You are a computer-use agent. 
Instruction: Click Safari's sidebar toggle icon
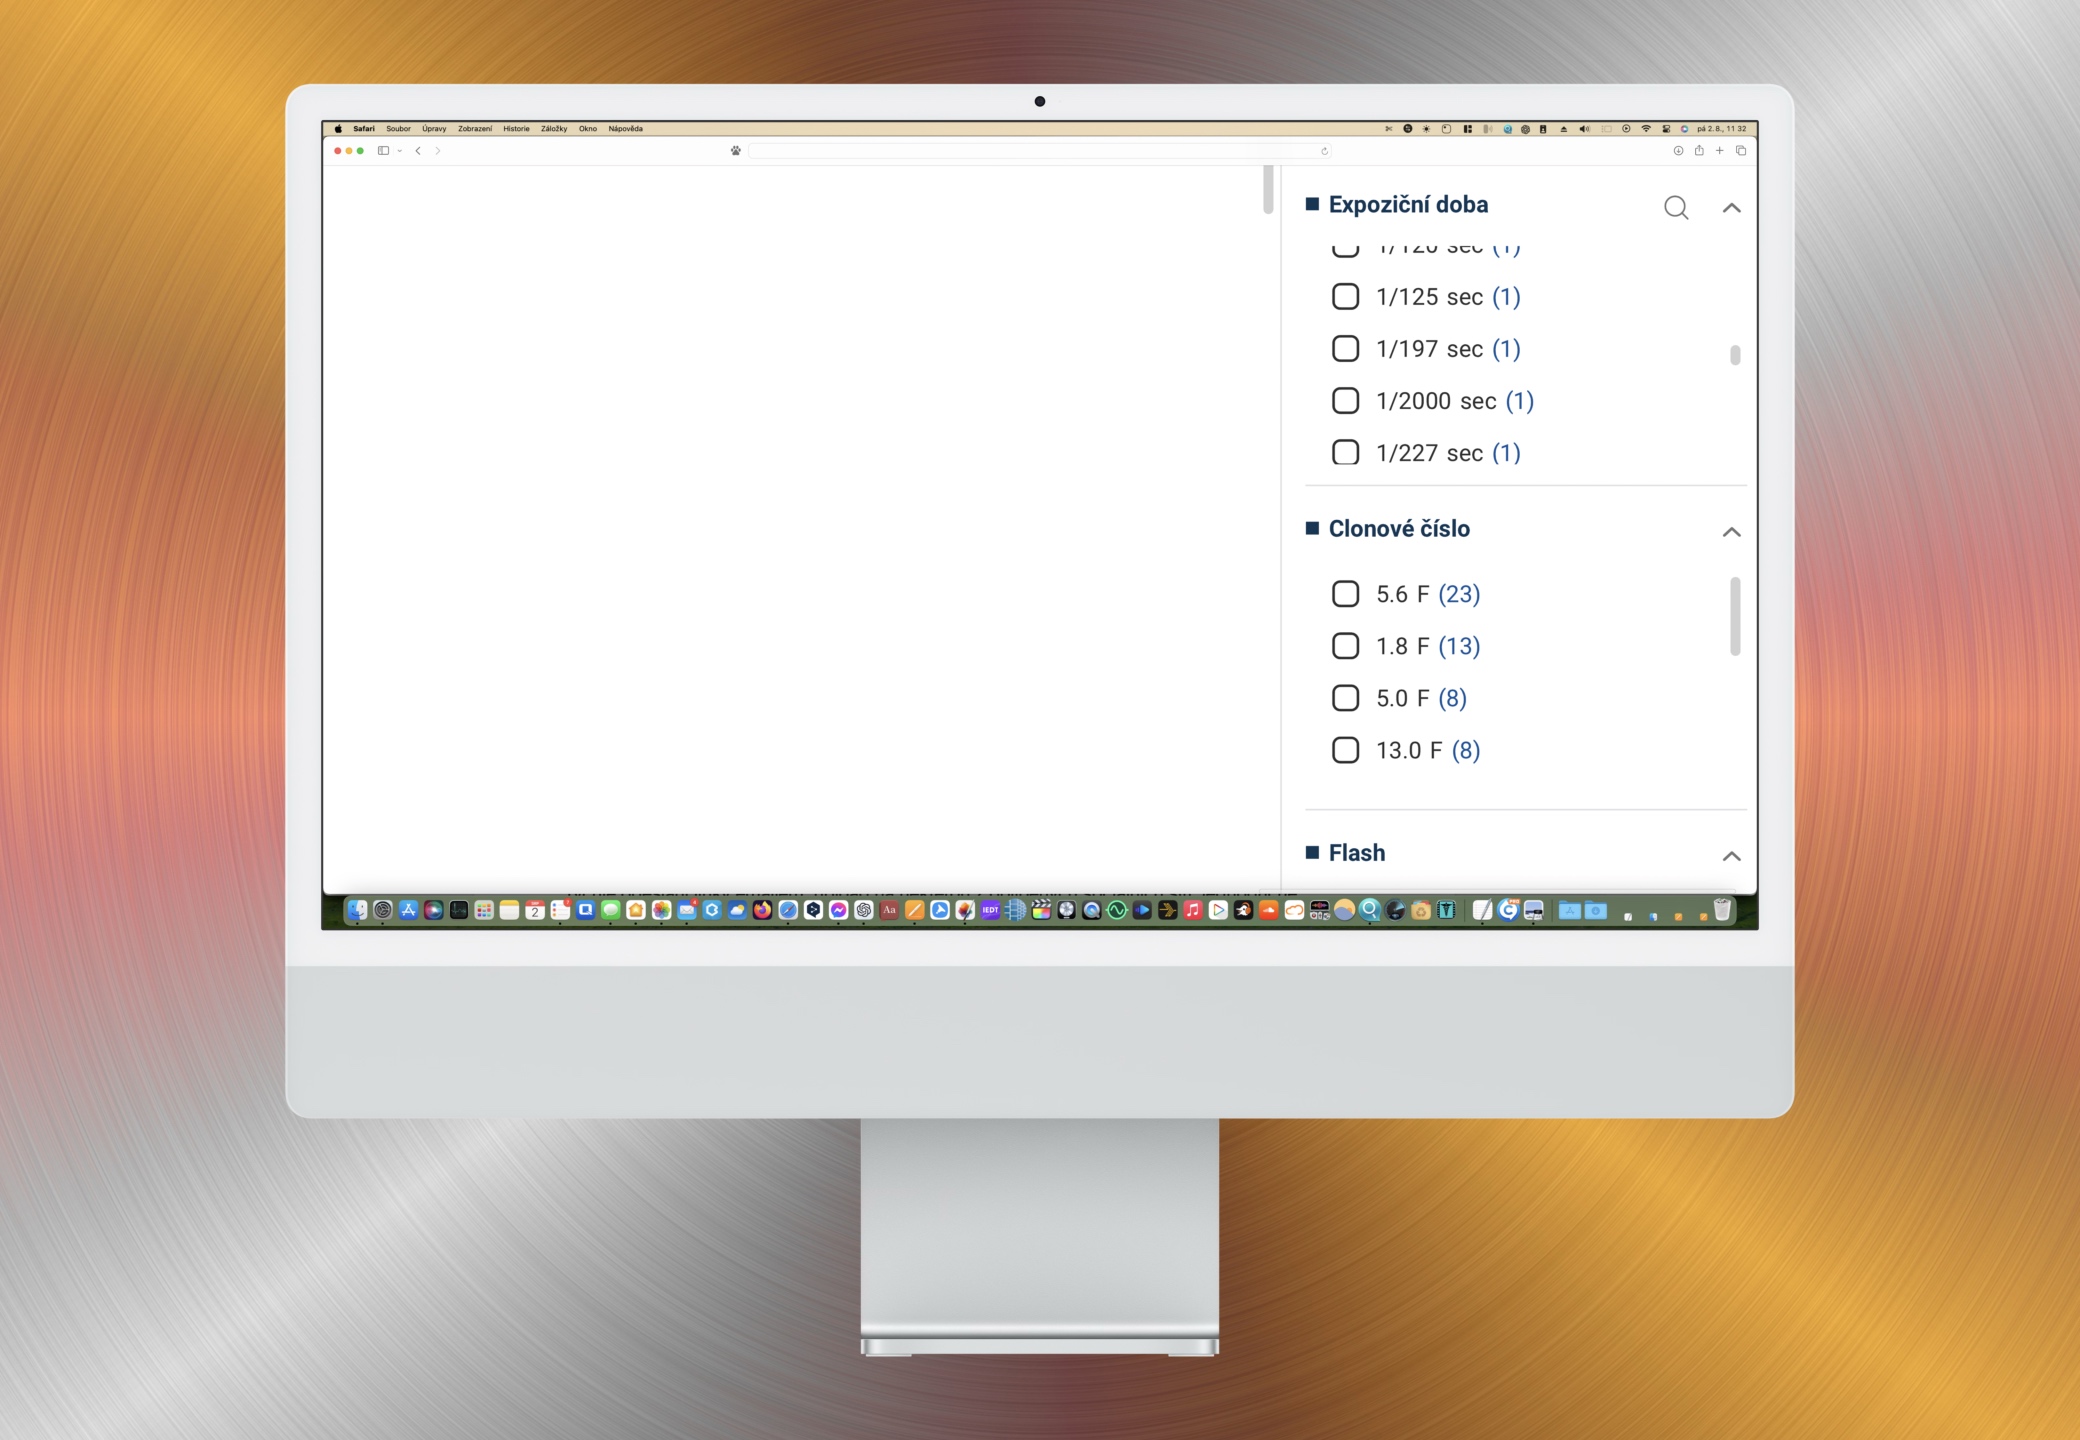coord(383,151)
